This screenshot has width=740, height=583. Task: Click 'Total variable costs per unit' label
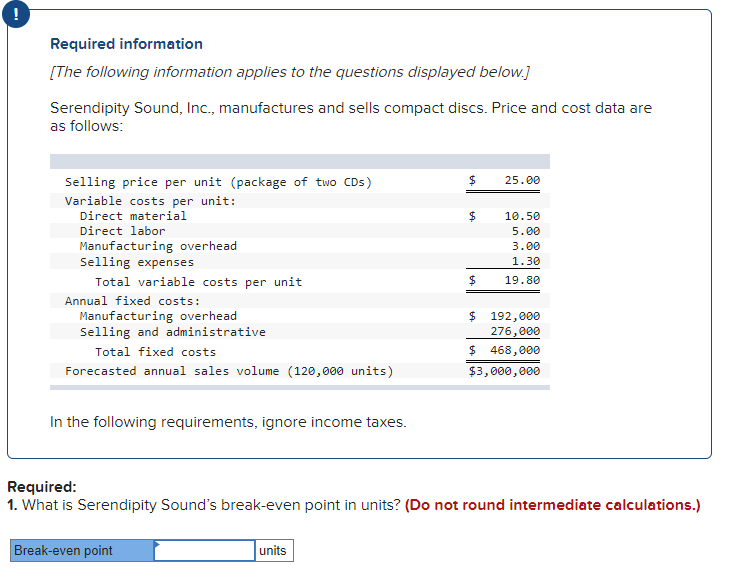click(x=198, y=282)
